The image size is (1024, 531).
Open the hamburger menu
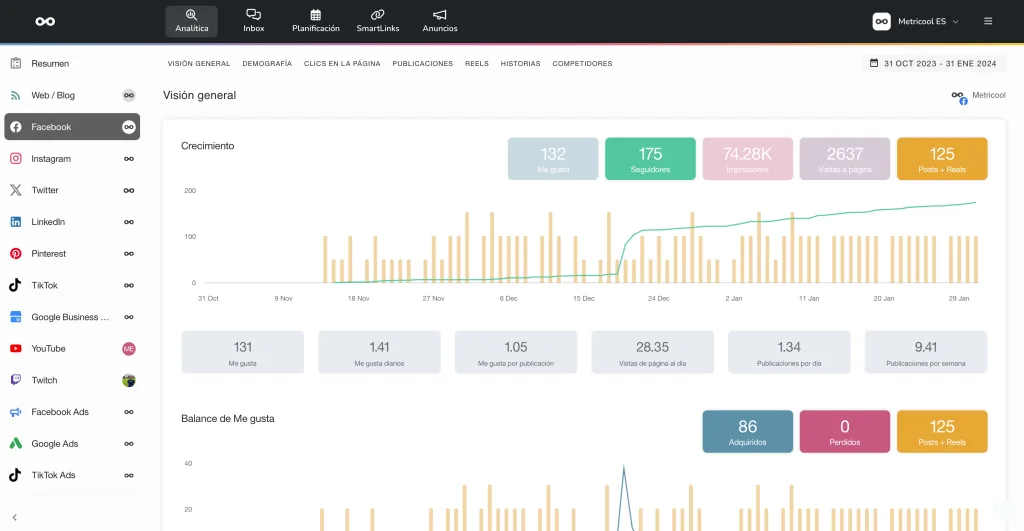click(988, 21)
